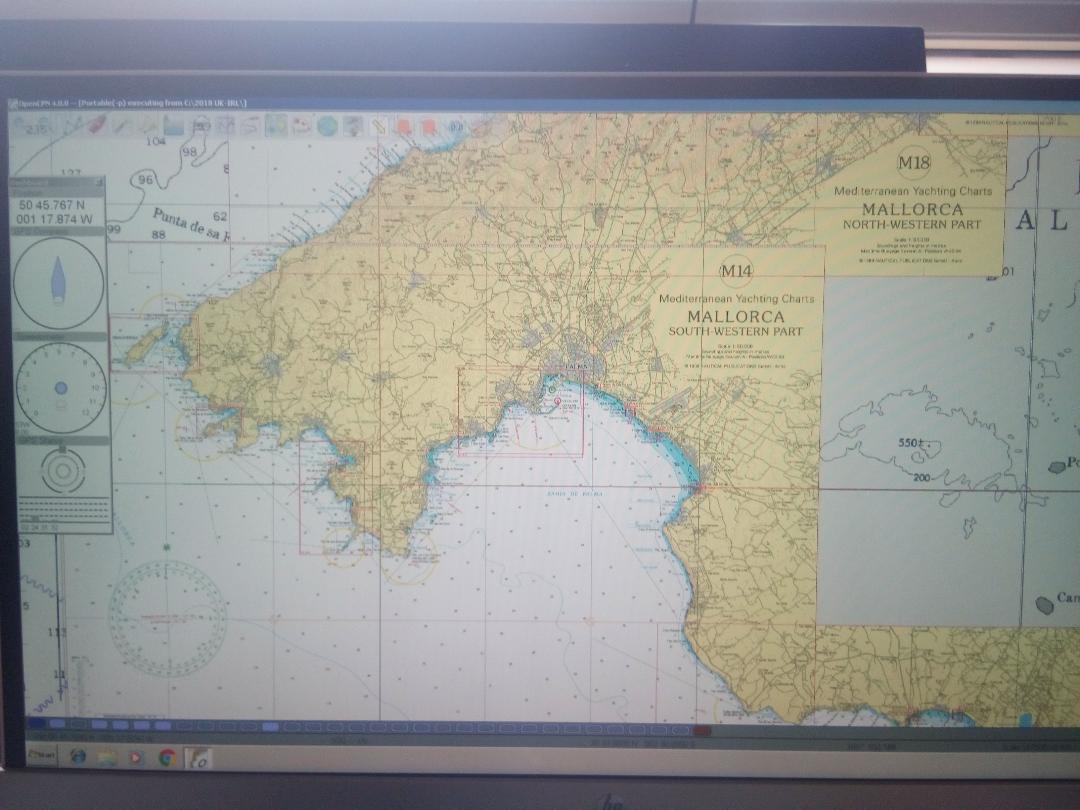Click the circled M14 chart label
Screen dimensions: 1080x810
point(736,271)
